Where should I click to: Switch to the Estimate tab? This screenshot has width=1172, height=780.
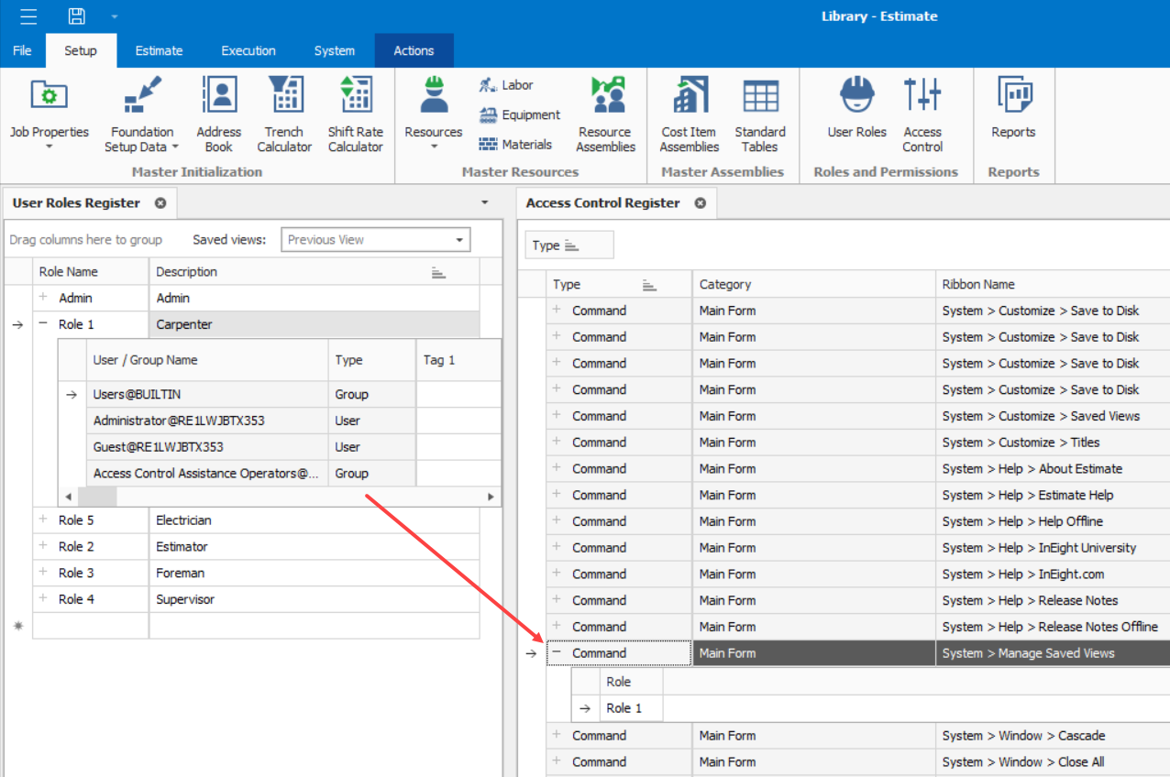pyautogui.click(x=158, y=50)
